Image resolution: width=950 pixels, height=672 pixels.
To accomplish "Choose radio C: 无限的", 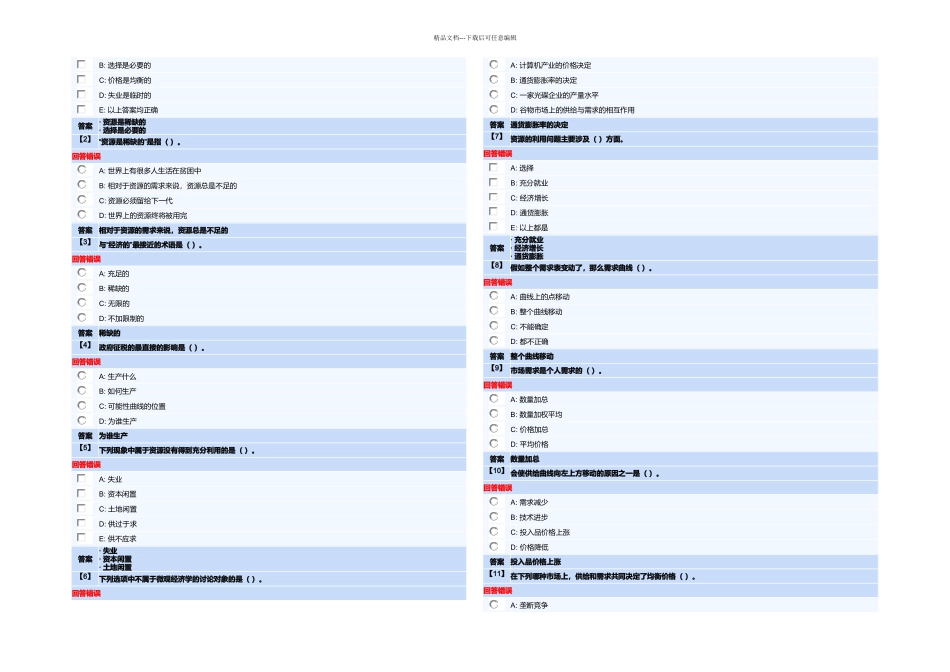I will point(82,303).
